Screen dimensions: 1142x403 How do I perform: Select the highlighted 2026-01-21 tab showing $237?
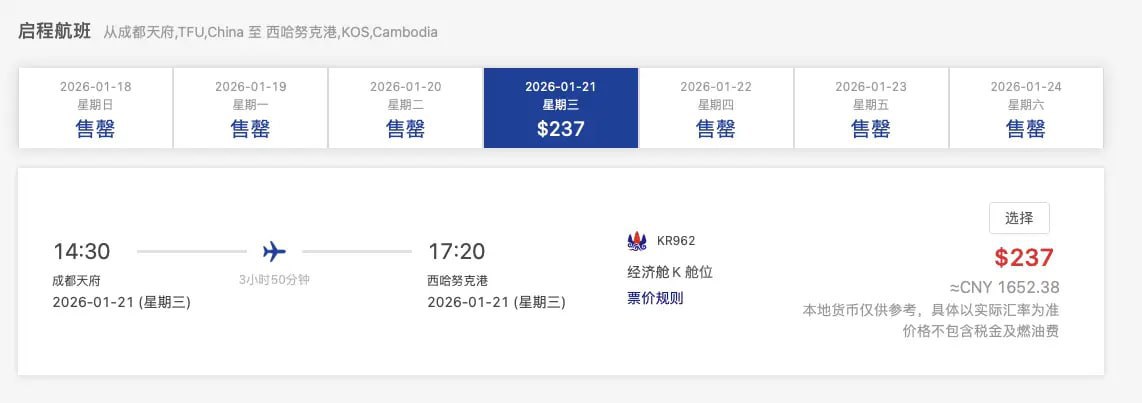(x=561, y=108)
